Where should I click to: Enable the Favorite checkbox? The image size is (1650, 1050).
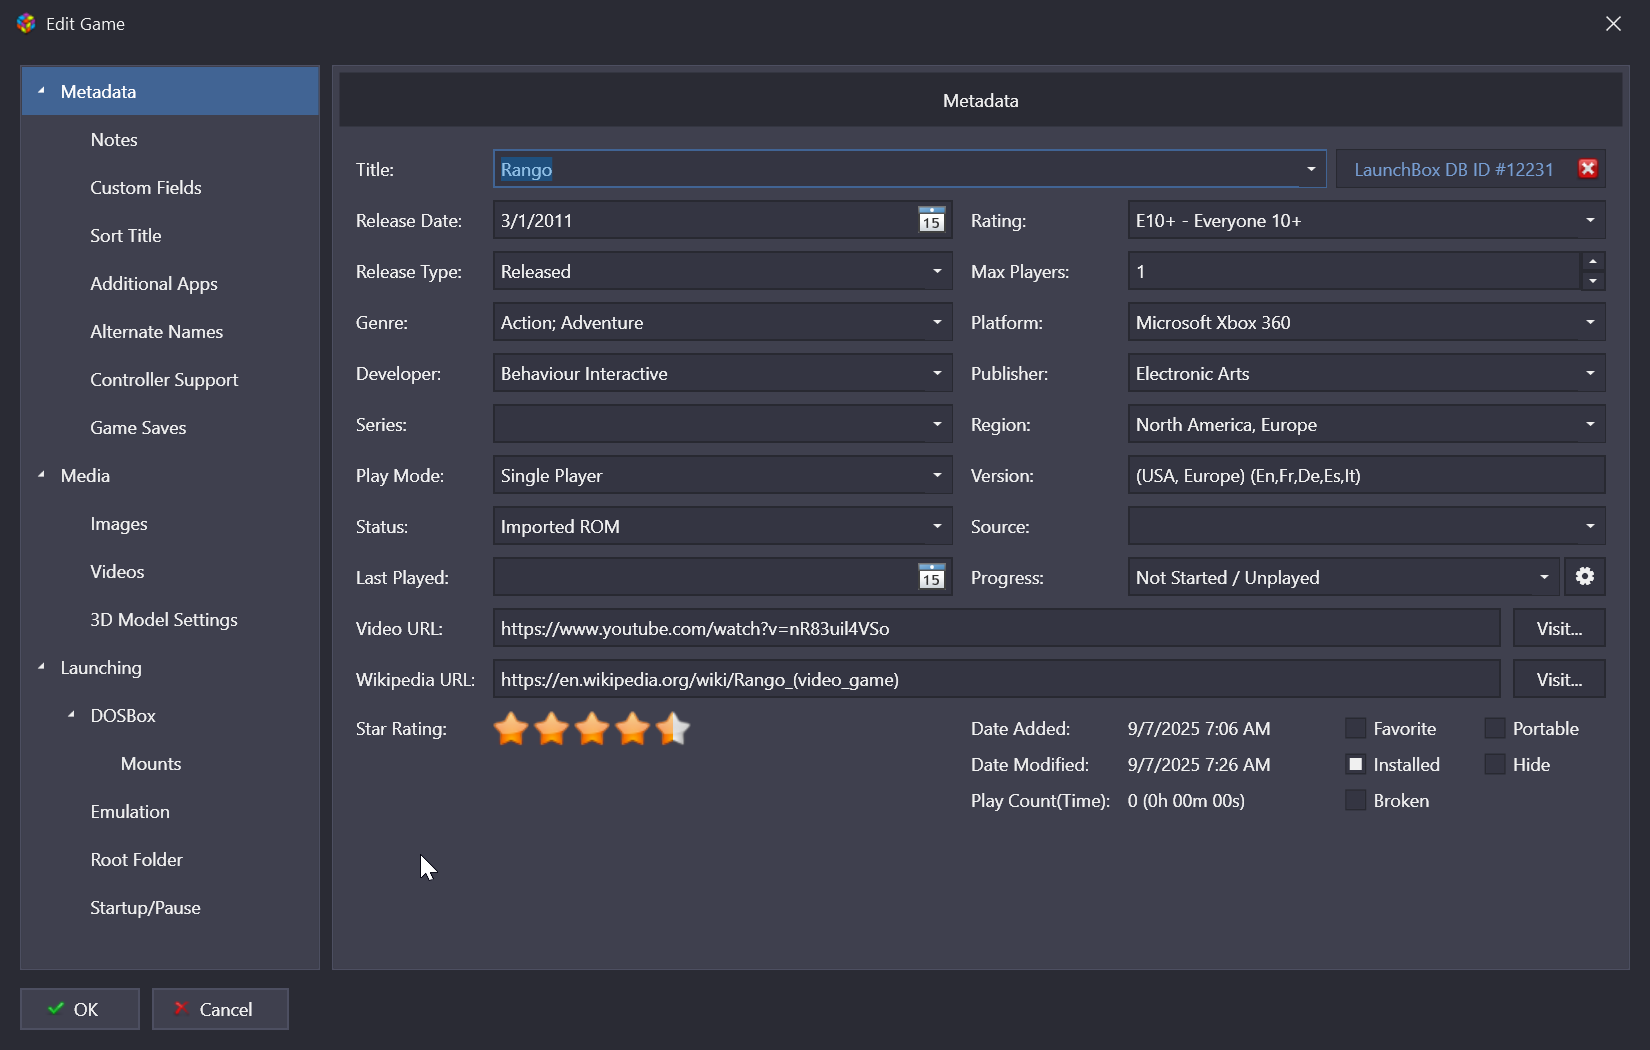pyautogui.click(x=1356, y=729)
